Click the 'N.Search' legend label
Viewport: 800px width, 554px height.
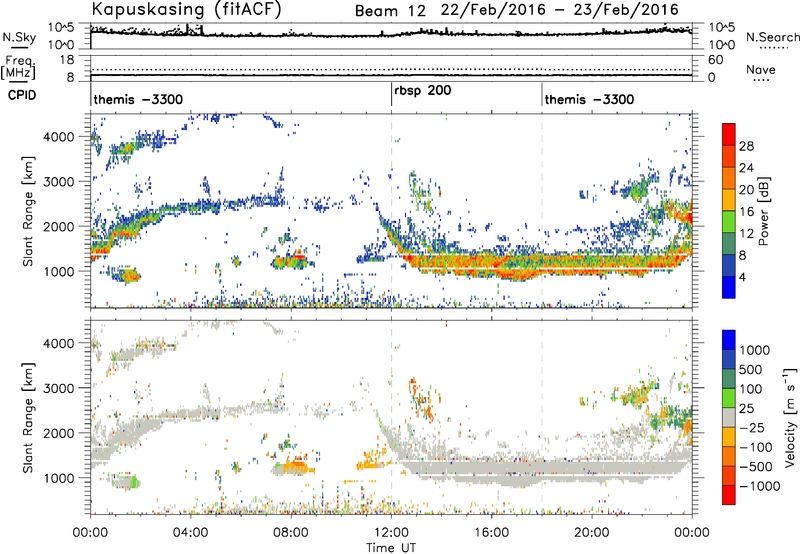773,37
